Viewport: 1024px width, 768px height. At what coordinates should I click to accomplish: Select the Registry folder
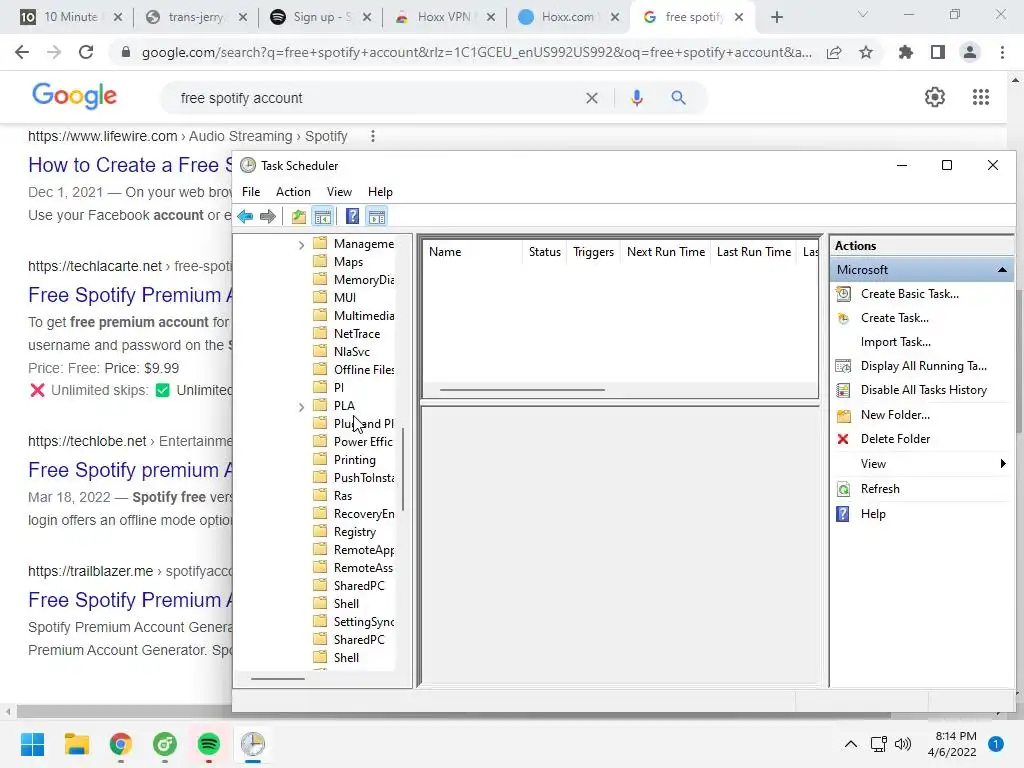[x=355, y=532]
